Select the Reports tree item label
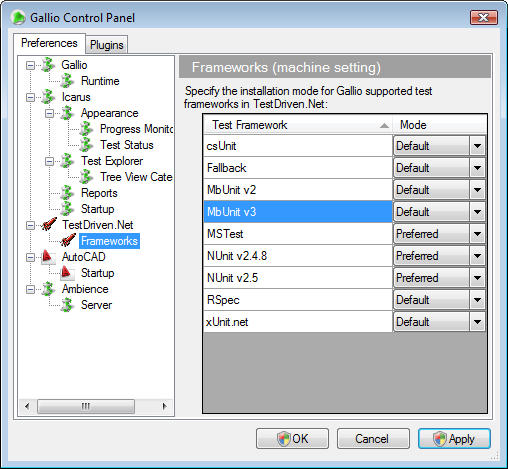 click(x=99, y=193)
